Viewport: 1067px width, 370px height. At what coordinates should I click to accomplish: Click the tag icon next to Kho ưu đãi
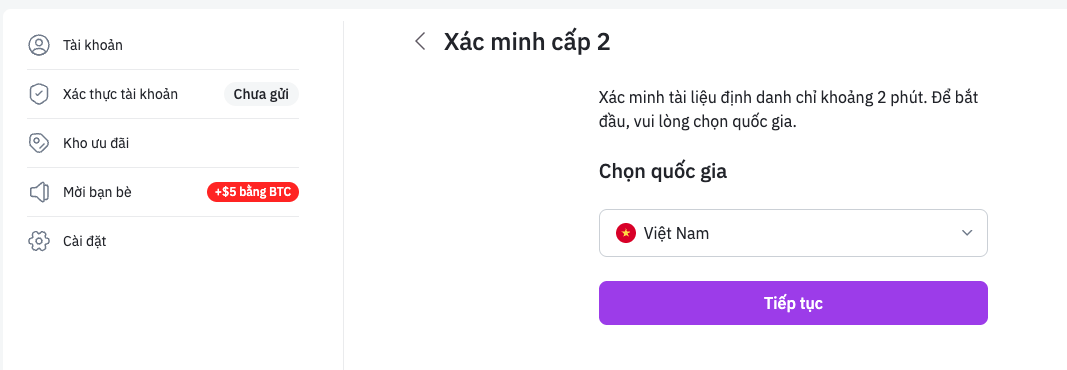pos(39,144)
